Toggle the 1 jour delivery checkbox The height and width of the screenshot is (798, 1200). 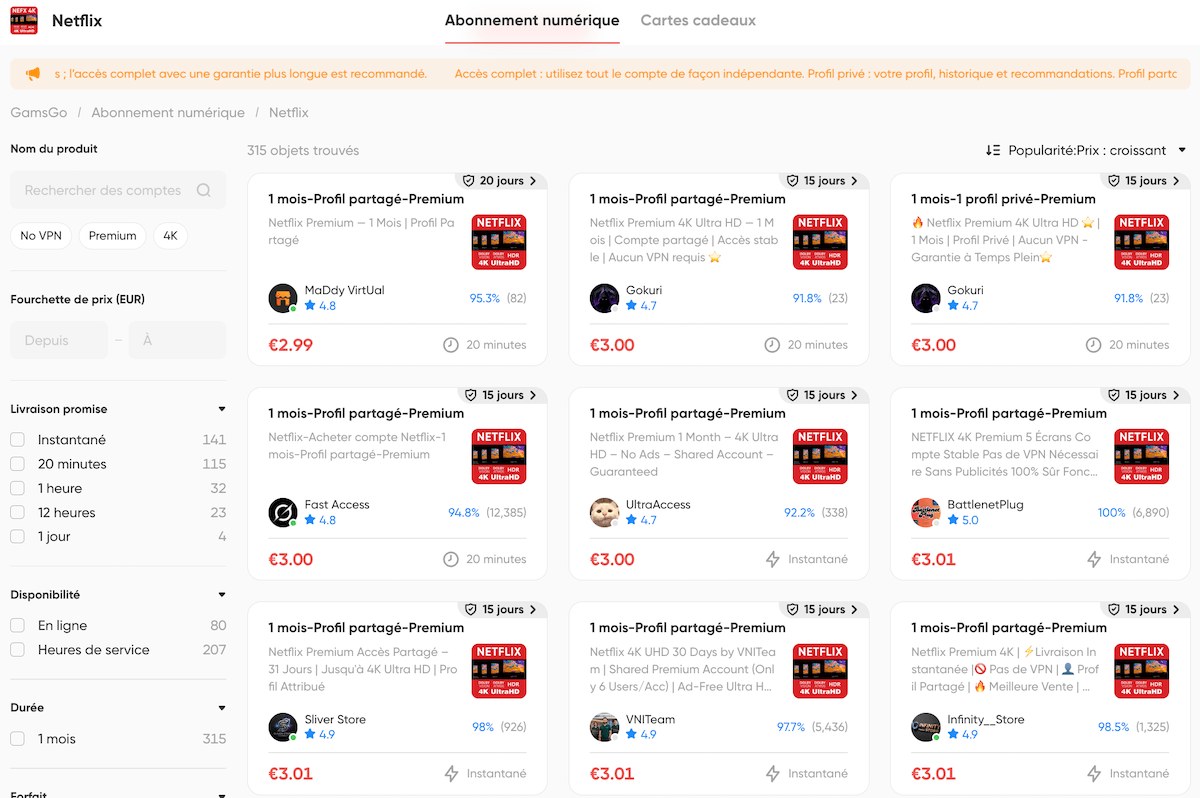17,537
